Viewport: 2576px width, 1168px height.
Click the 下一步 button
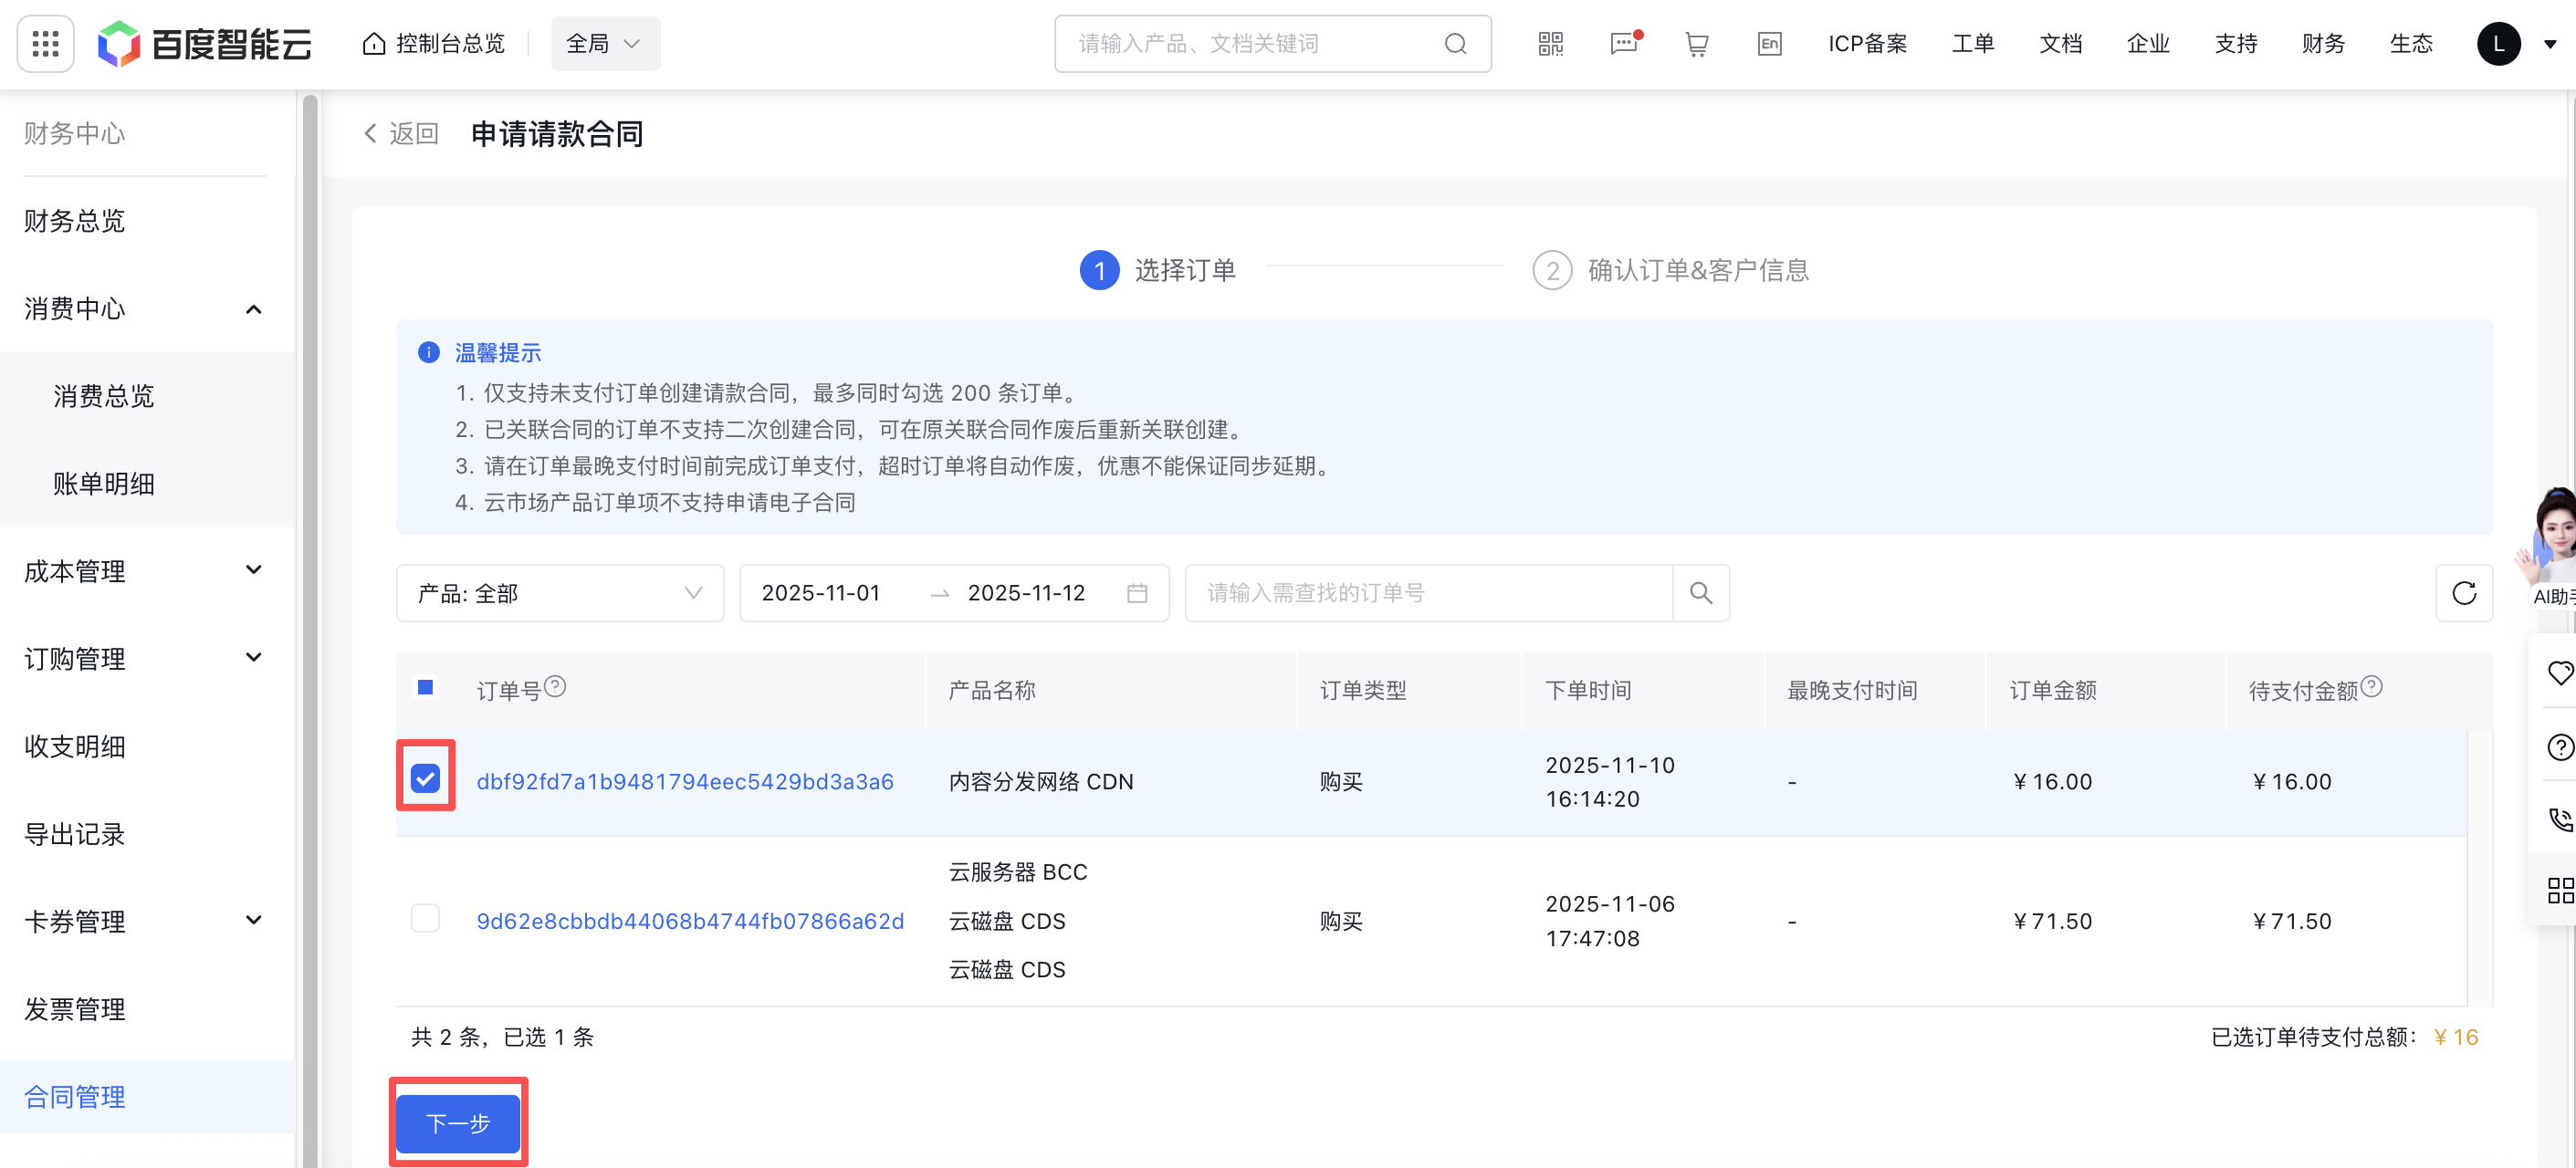point(457,1123)
